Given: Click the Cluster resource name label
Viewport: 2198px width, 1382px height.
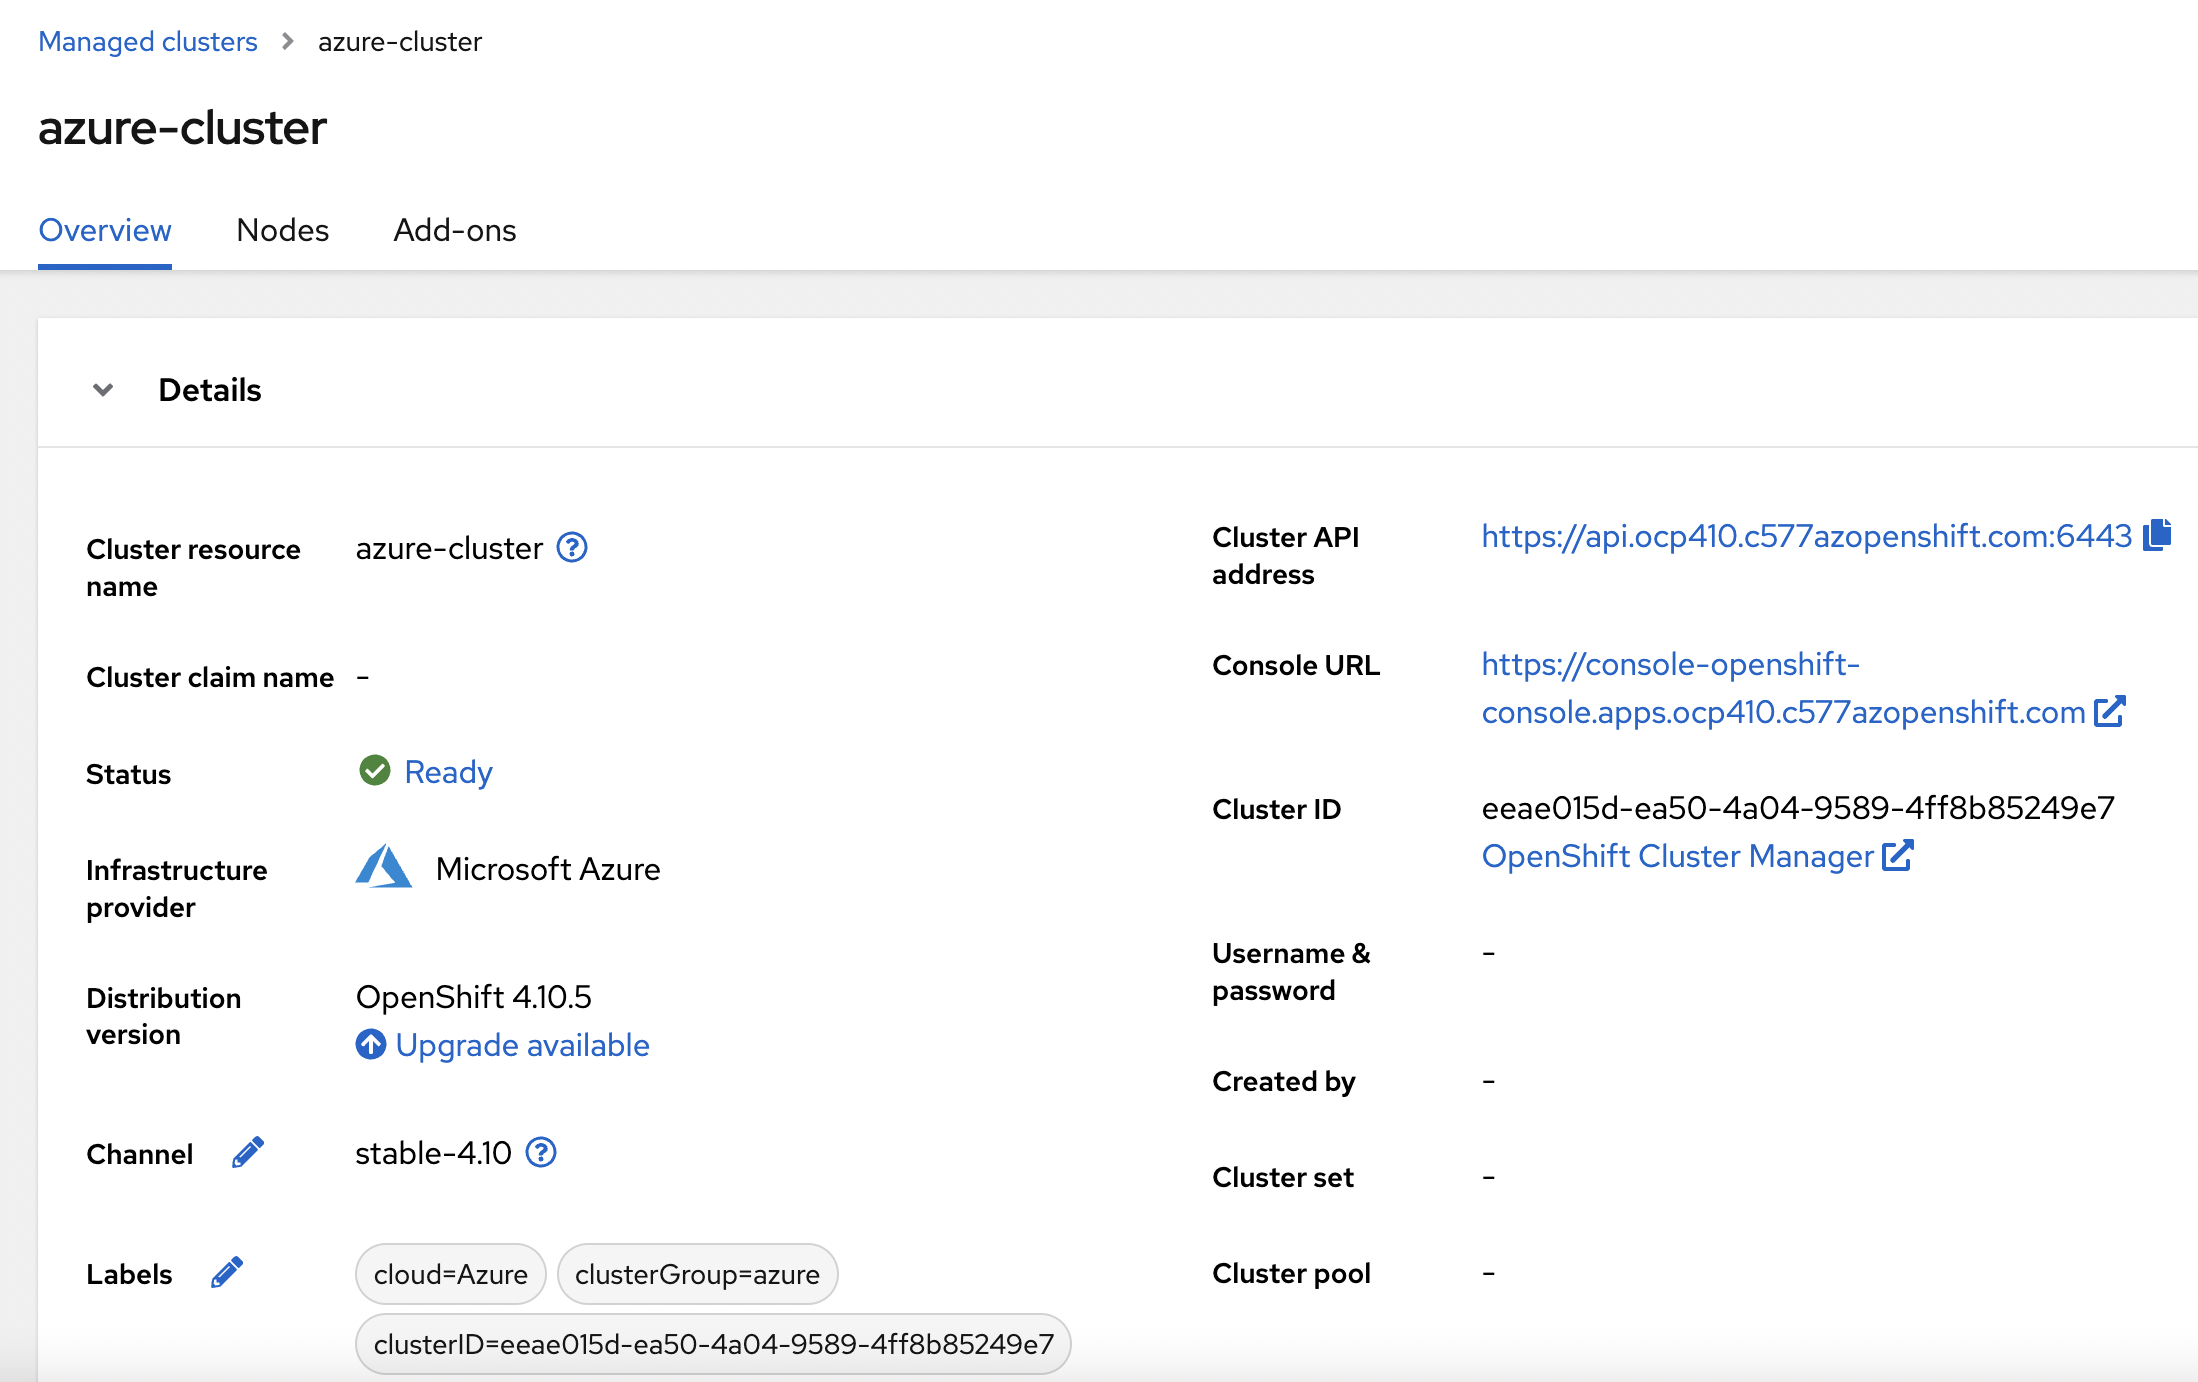Looking at the screenshot, I should [193, 567].
